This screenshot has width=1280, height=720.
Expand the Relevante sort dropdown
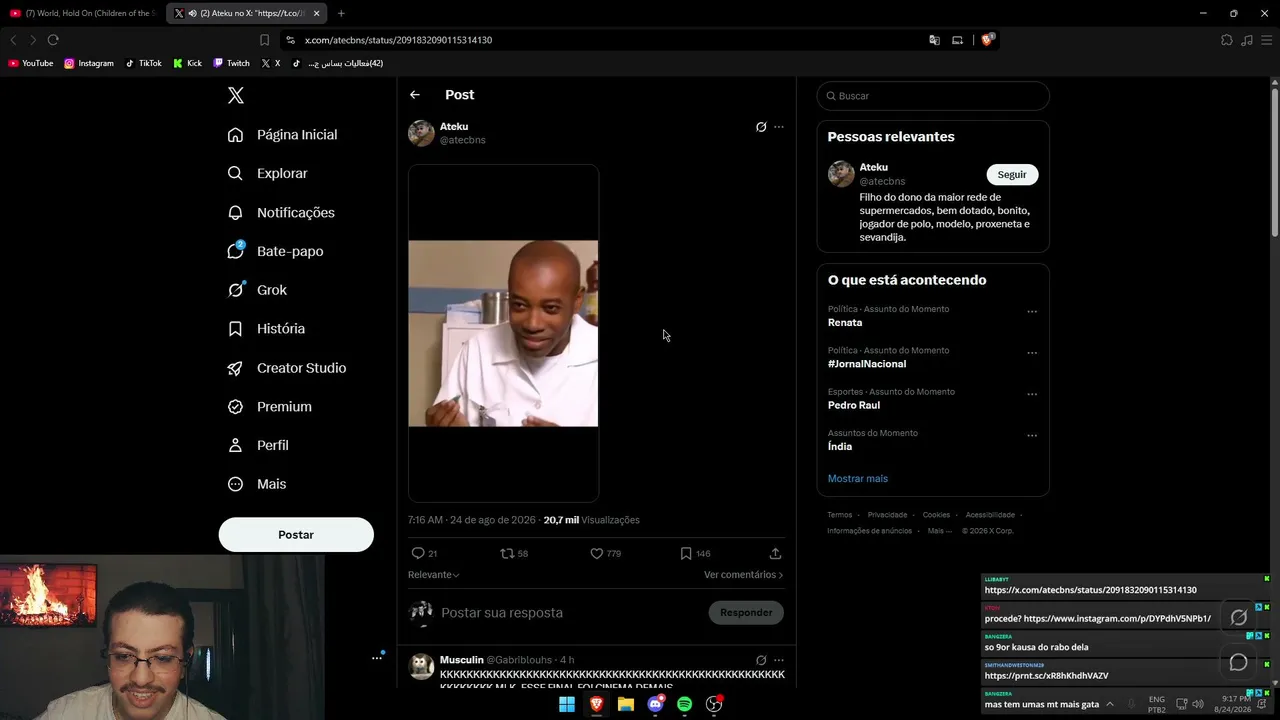(x=434, y=575)
